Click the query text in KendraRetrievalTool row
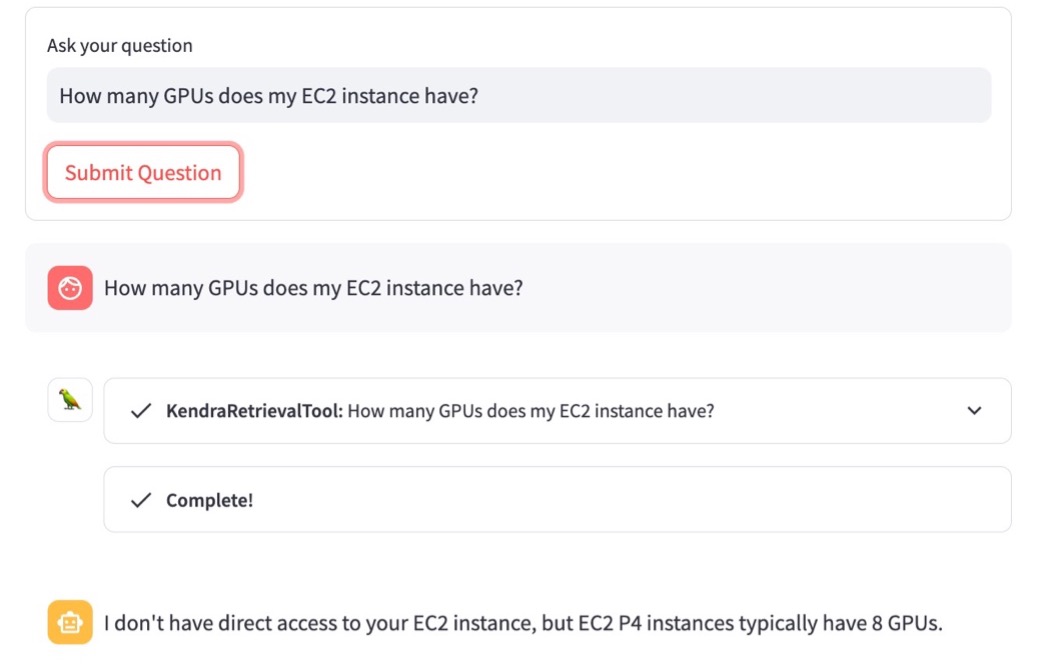This screenshot has height=672, width=1045. [x=530, y=411]
